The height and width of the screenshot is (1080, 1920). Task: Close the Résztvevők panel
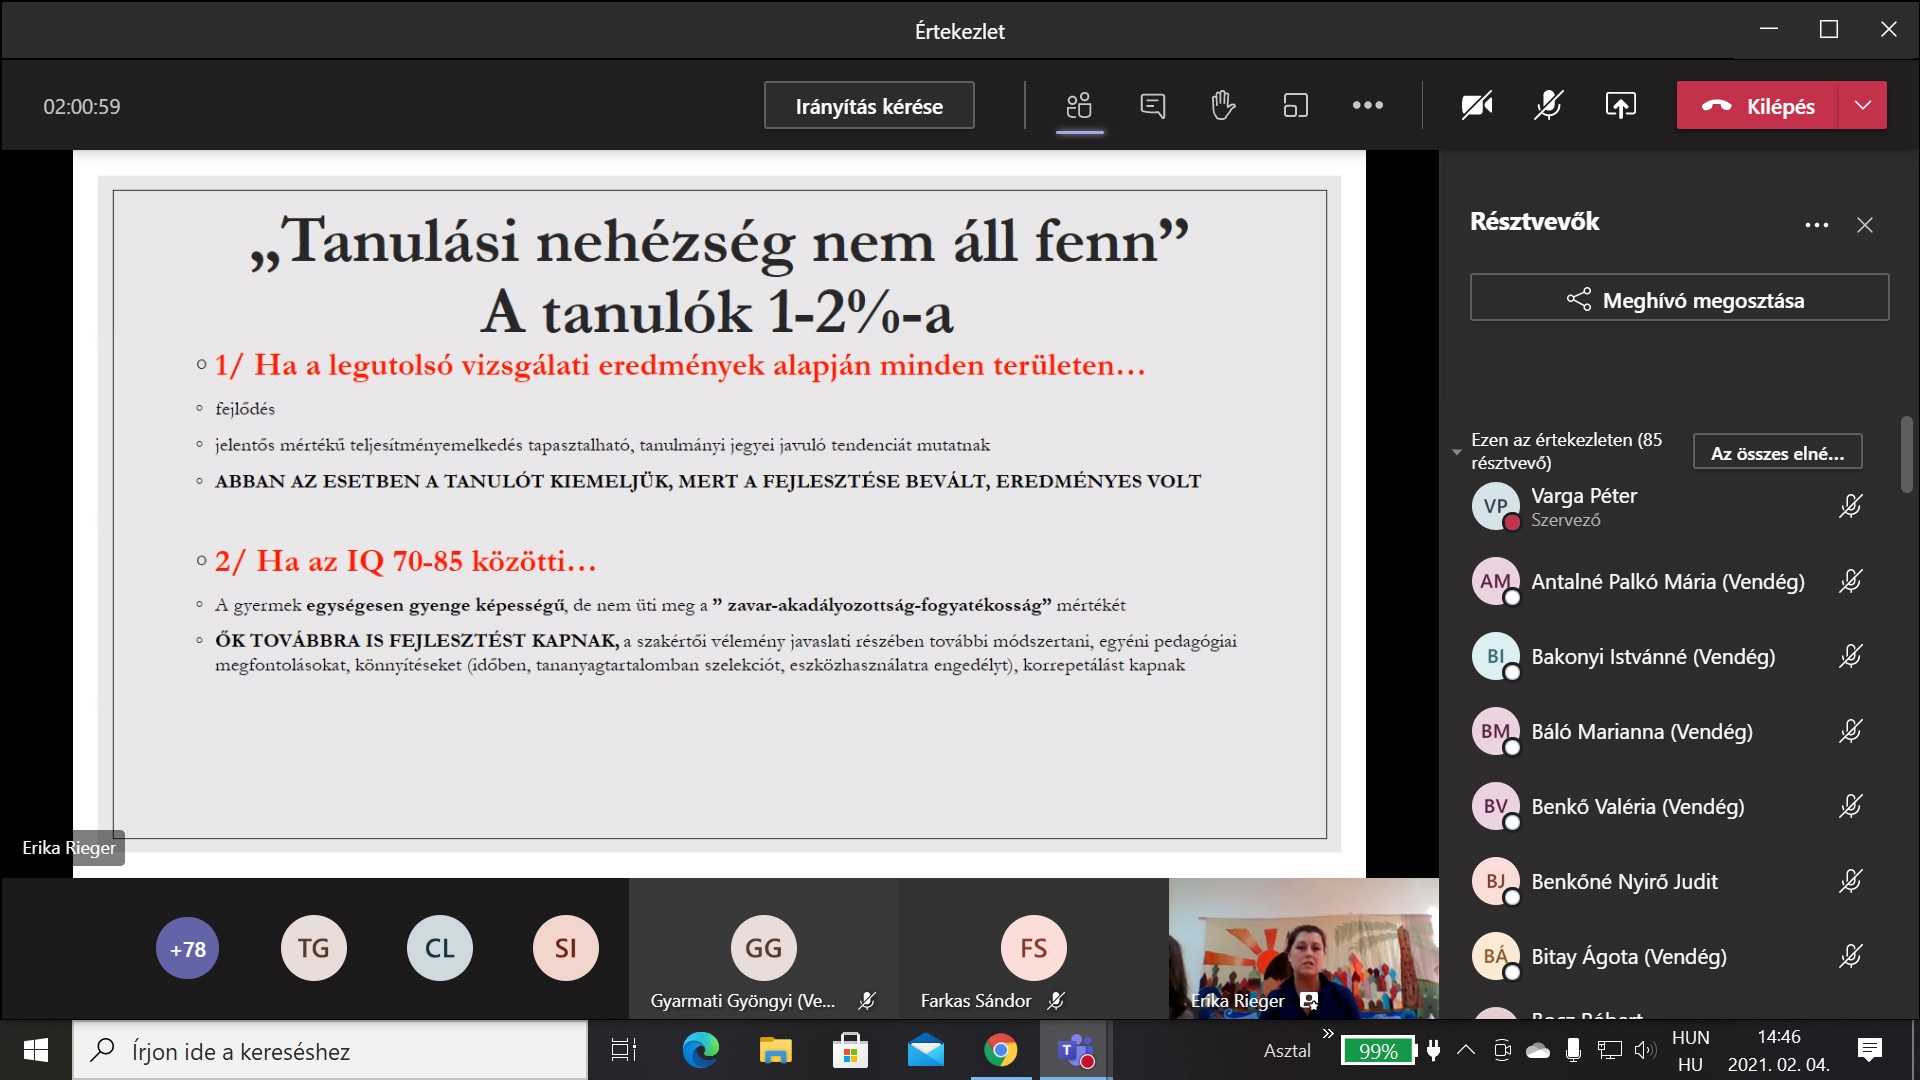pyautogui.click(x=1864, y=225)
